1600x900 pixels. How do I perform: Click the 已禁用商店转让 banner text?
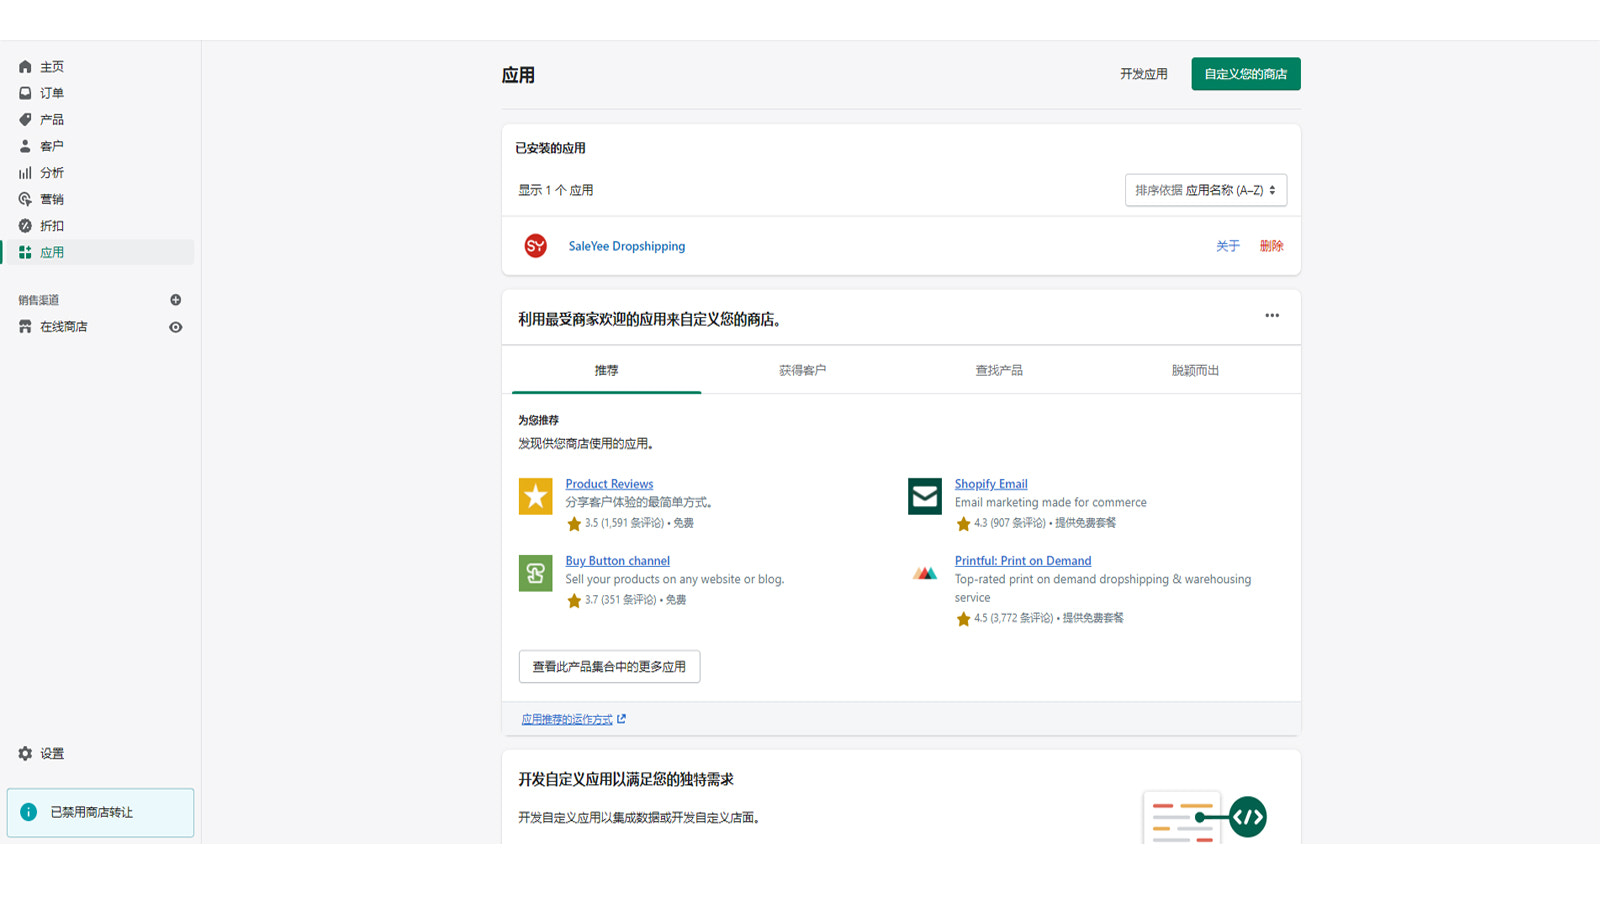[x=92, y=812]
